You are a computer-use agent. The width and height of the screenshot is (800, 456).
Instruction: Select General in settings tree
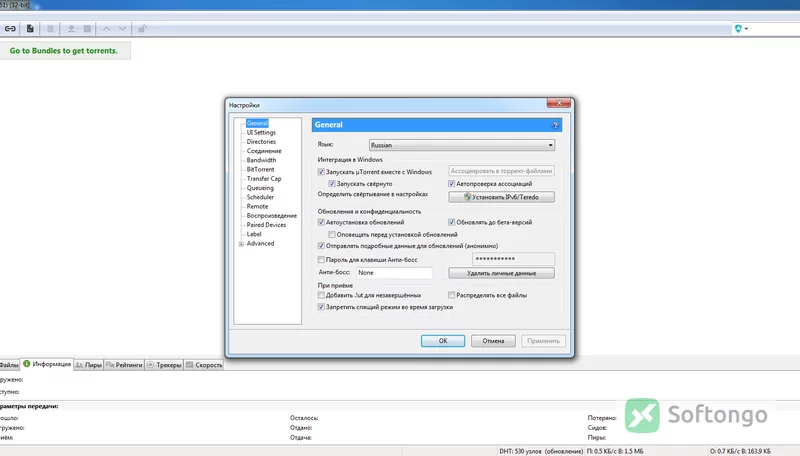point(257,123)
